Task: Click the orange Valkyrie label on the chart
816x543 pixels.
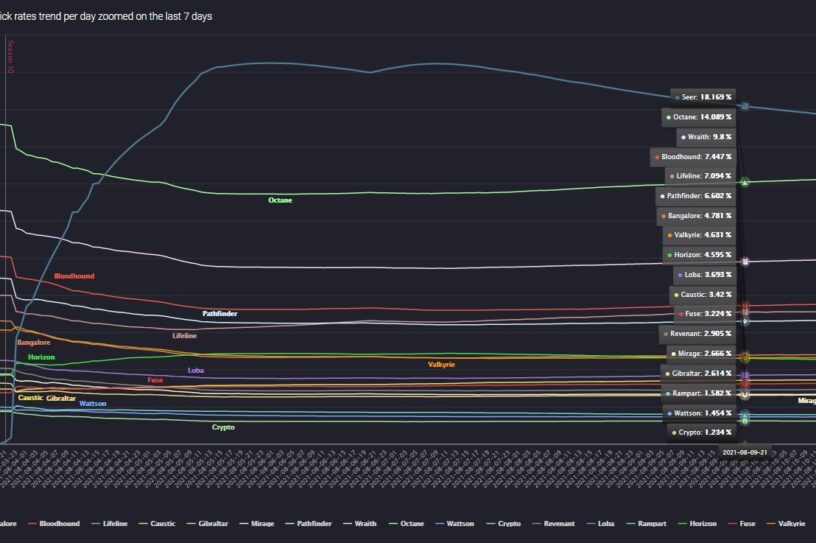Action: tap(441, 364)
